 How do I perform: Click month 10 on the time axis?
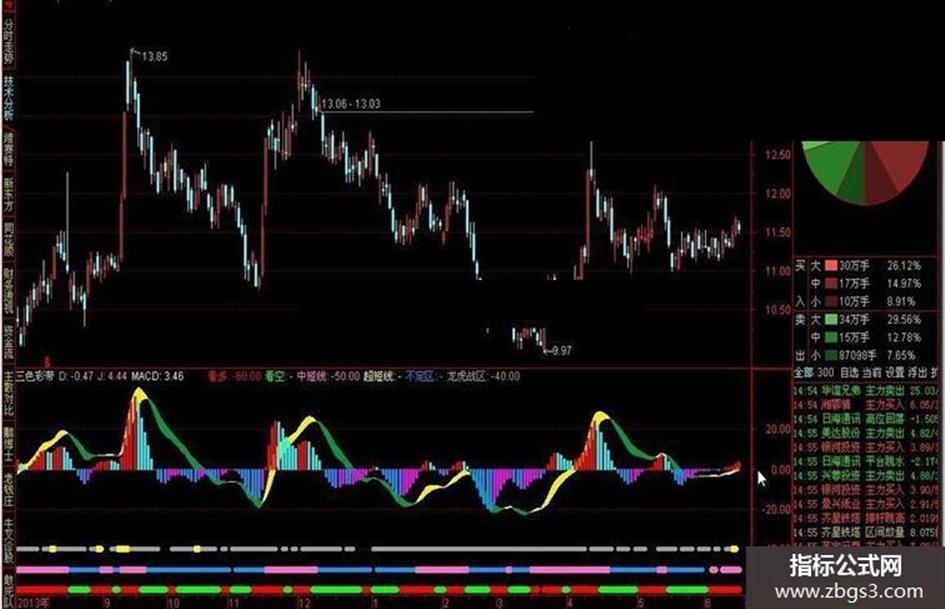[x=173, y=602]
